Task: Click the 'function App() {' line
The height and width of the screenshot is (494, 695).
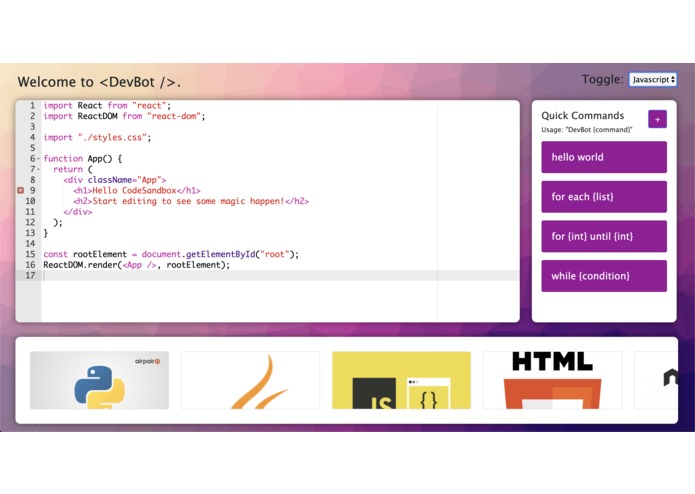Action: (82, 159)
